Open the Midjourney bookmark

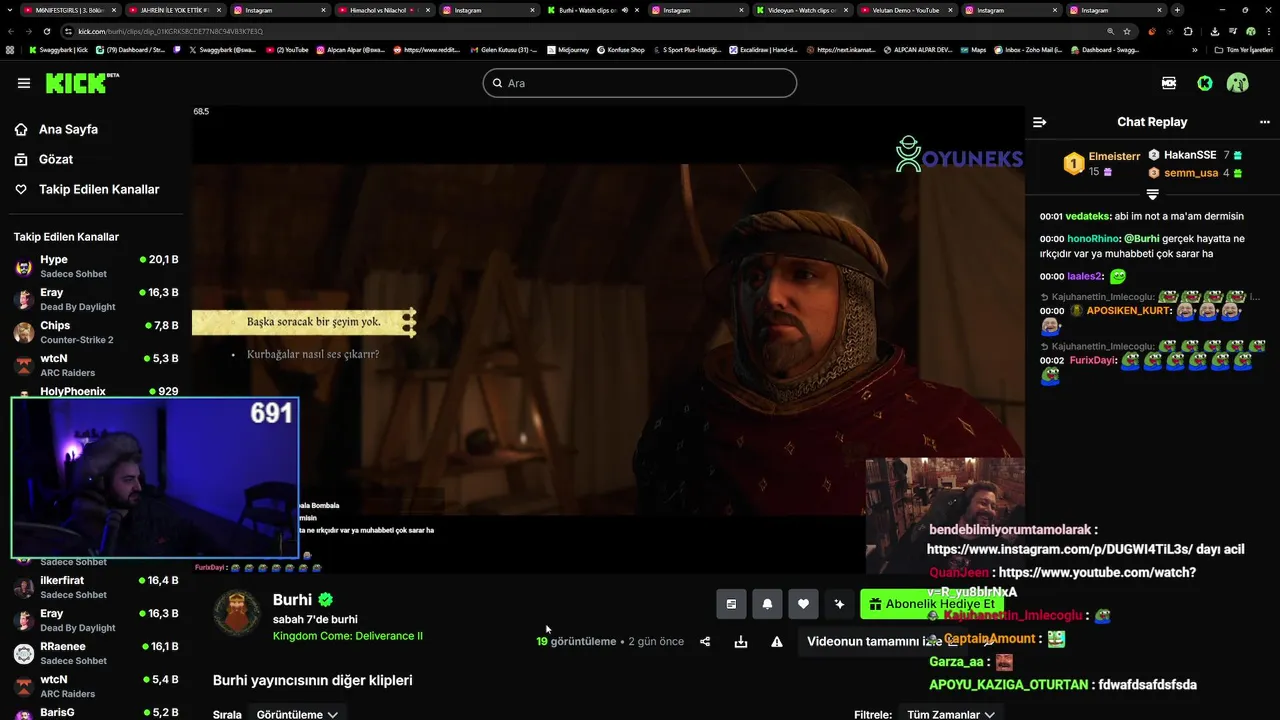tap(567, 49)
